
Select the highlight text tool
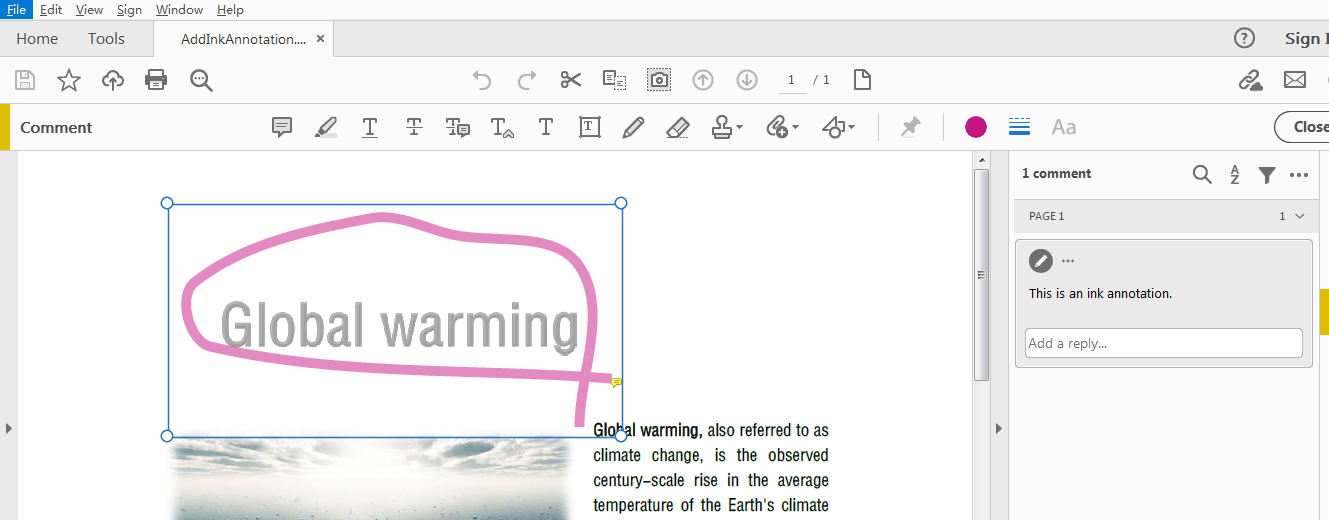(326, 127)
